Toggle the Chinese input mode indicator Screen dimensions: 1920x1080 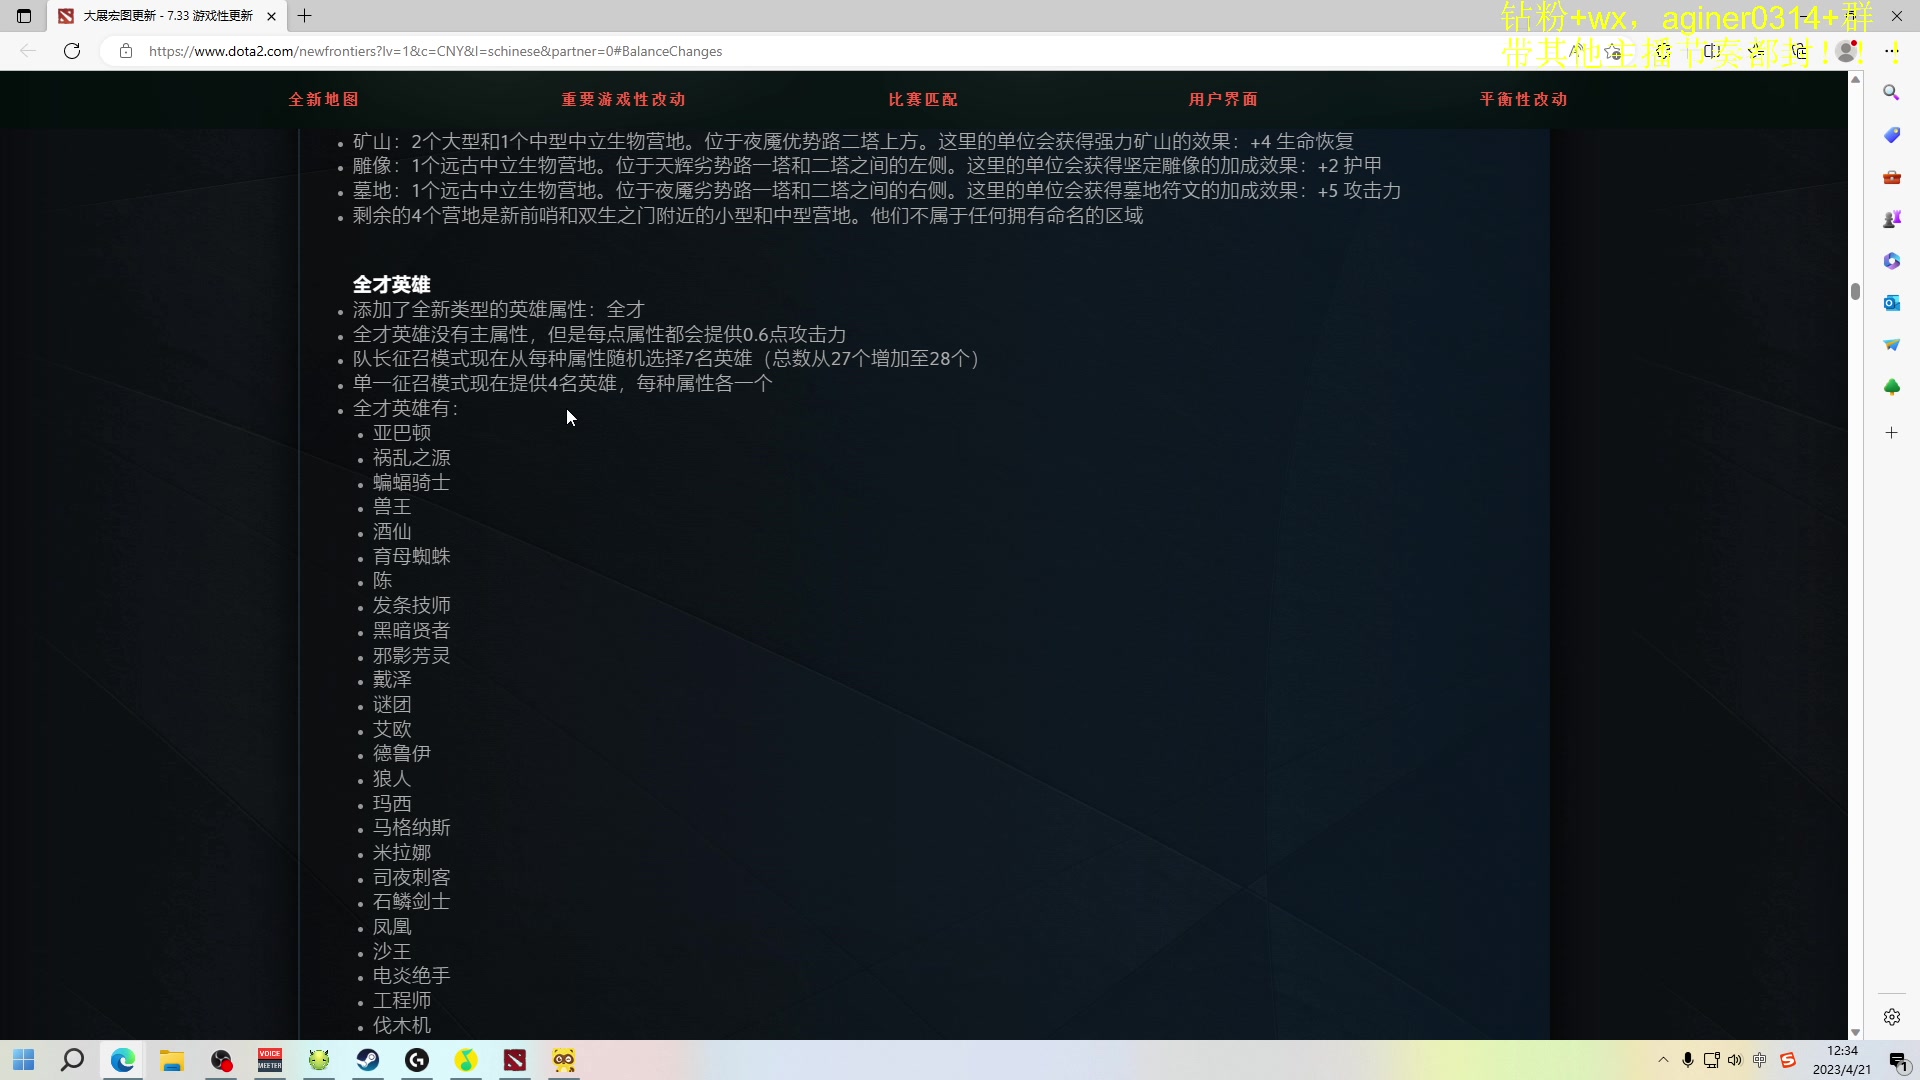click(x=1759, y=1060)
